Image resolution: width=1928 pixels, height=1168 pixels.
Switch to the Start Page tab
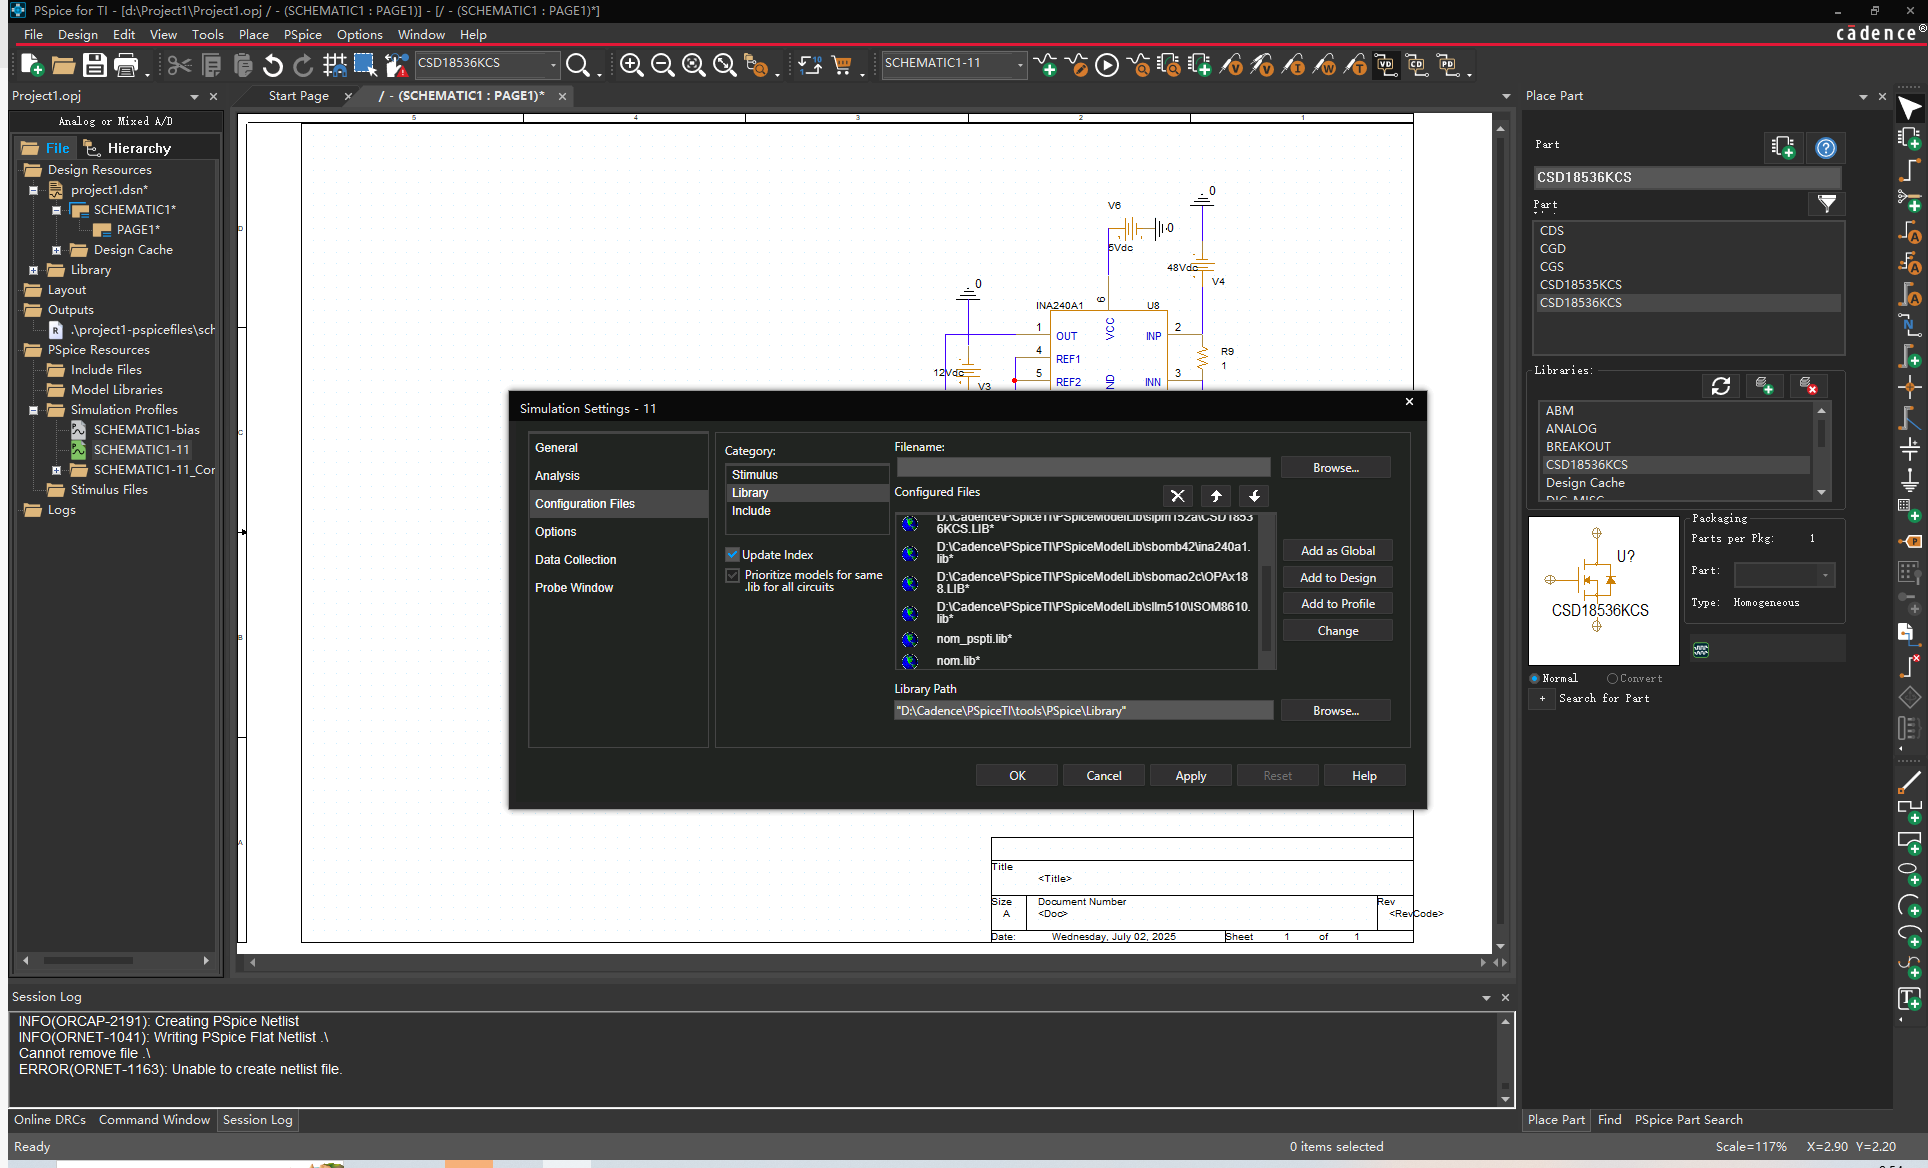click(298, 96)
